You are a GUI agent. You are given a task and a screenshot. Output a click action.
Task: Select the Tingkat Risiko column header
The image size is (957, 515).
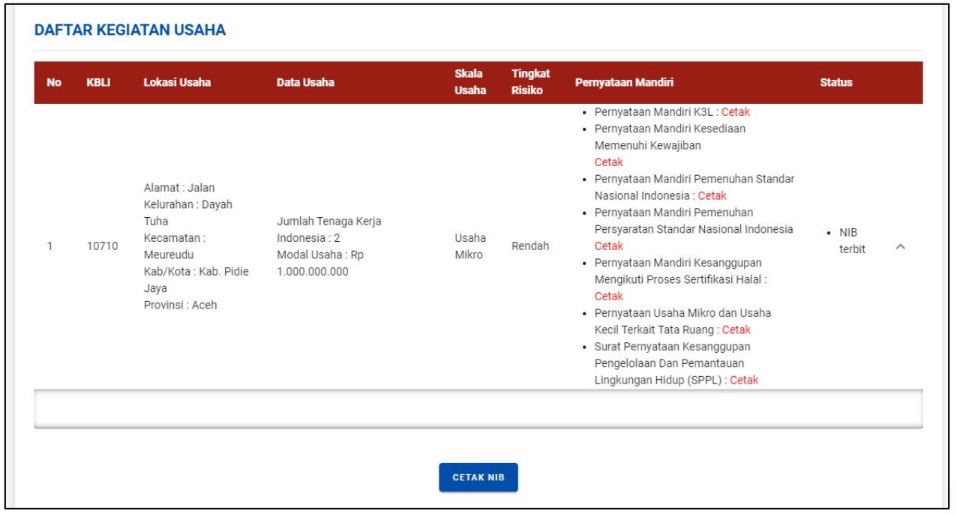(x=530, y=83)
